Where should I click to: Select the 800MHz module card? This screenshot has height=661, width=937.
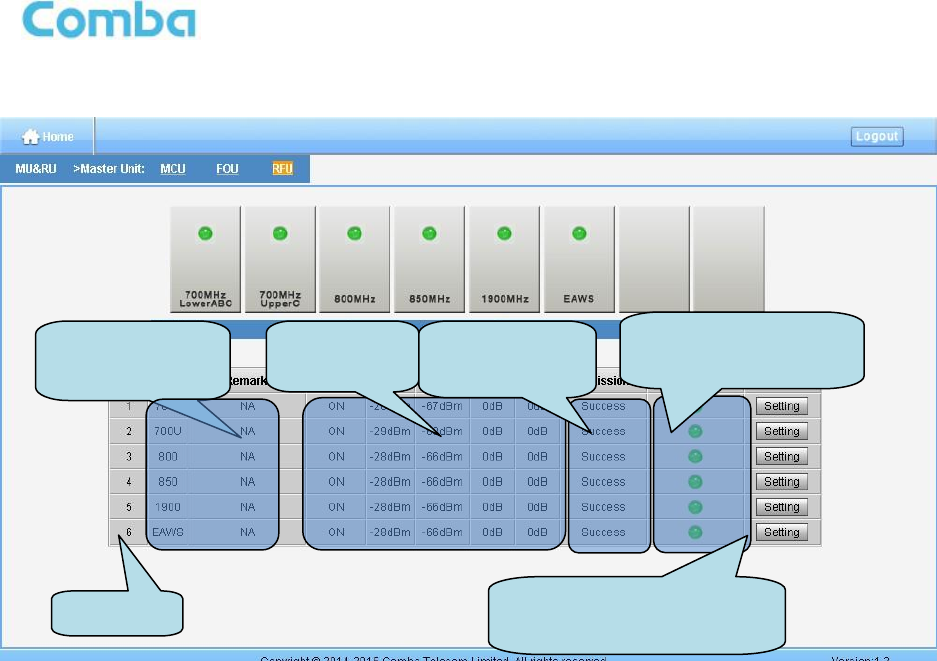coord(354,259)
